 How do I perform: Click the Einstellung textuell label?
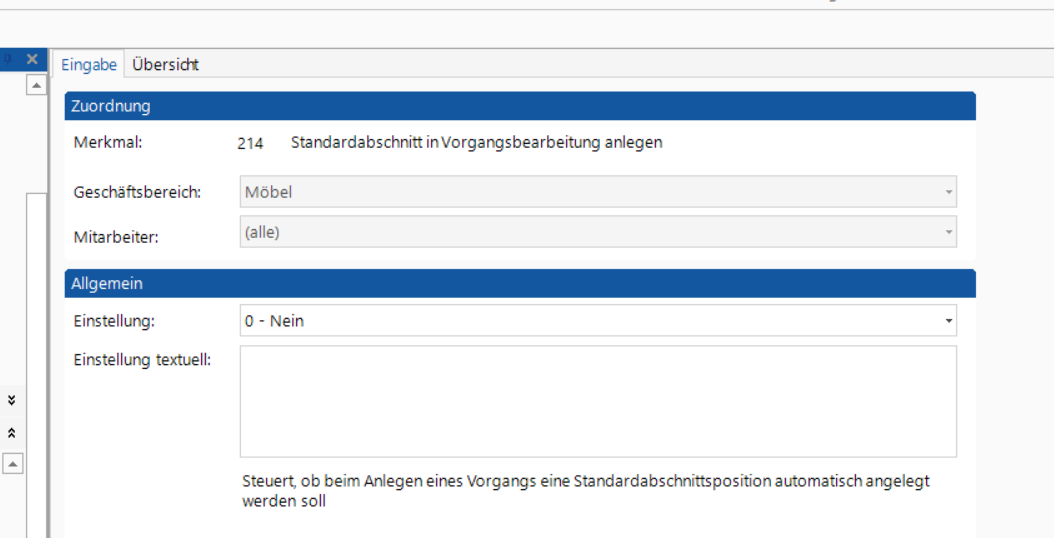tap(142, 360)
